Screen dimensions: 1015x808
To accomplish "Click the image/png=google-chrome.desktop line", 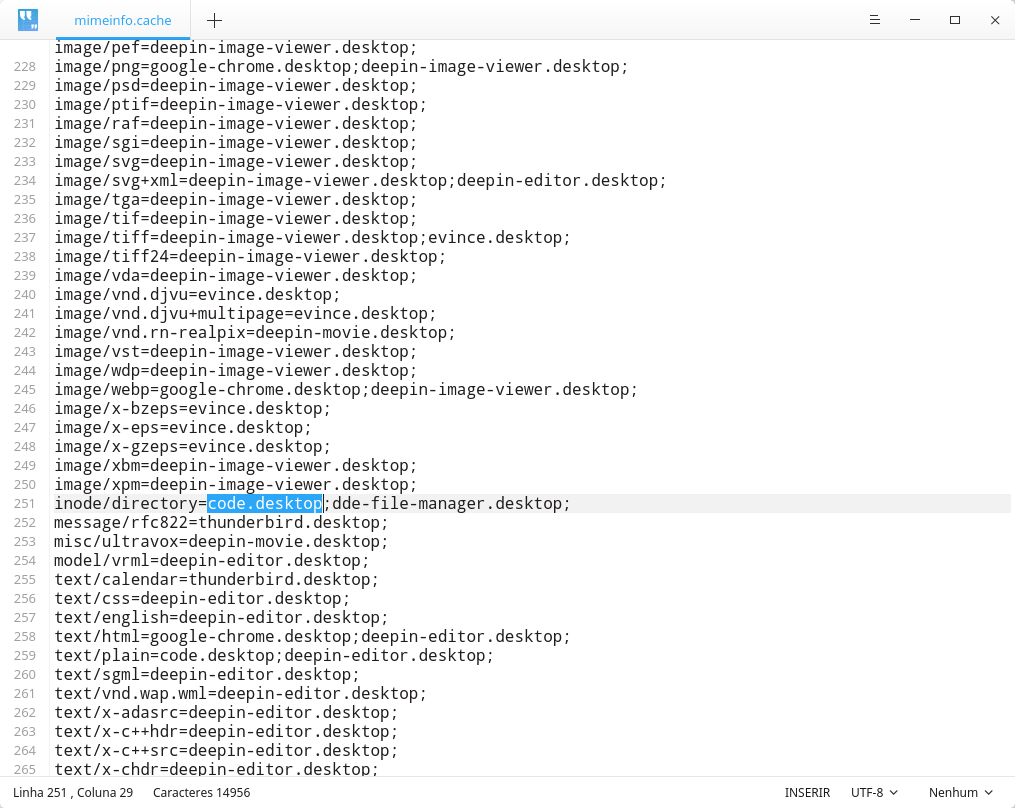I will tap(341, 67).
